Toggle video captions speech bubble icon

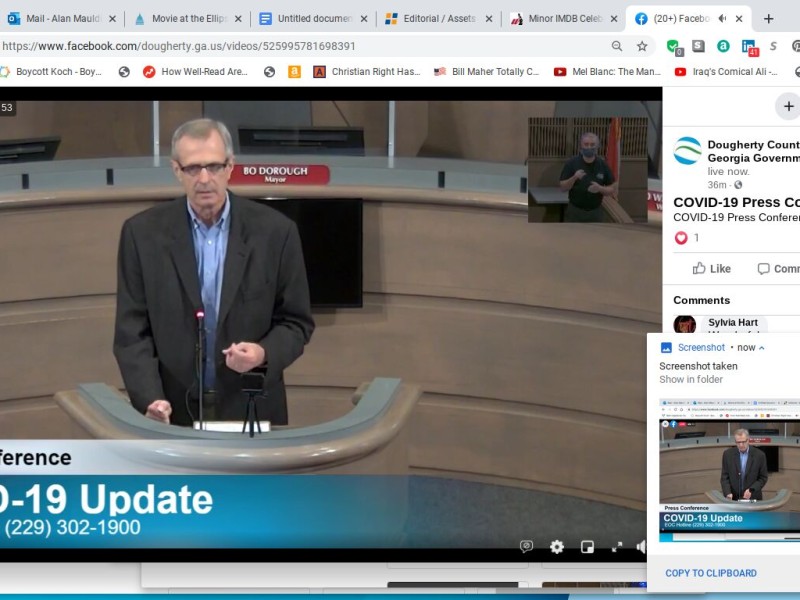(x=527, y=547)
